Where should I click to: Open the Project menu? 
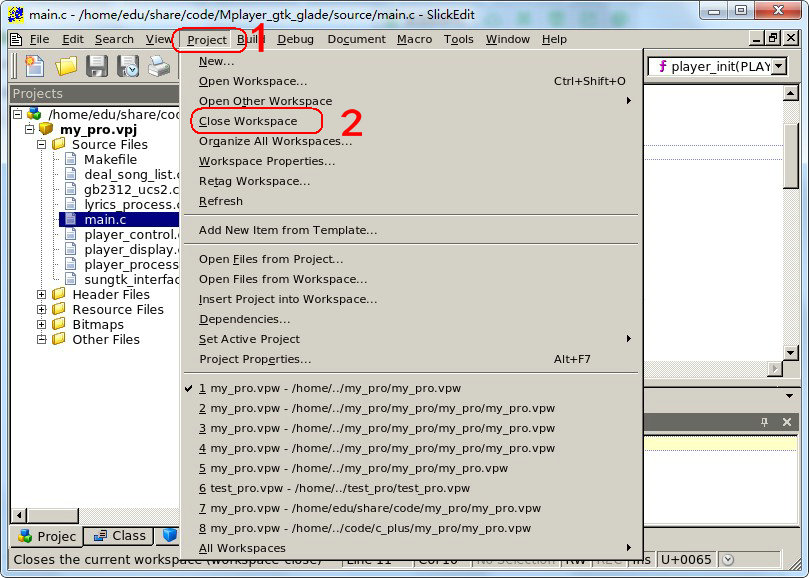coord(206,40)
